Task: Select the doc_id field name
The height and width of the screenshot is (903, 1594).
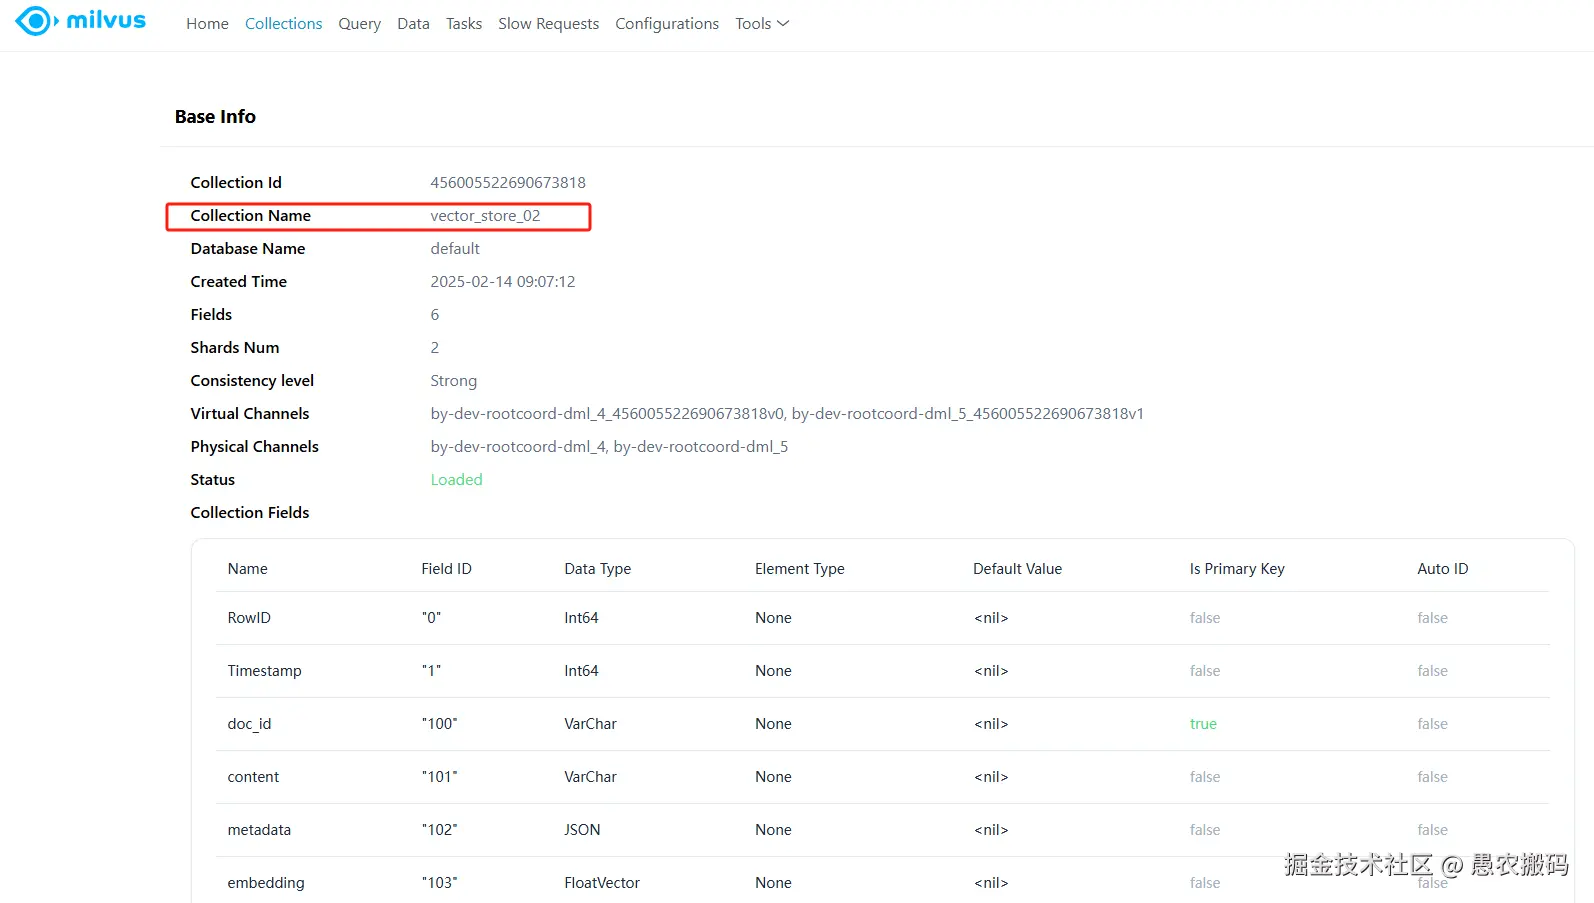Action: click(x=249, y=723)
